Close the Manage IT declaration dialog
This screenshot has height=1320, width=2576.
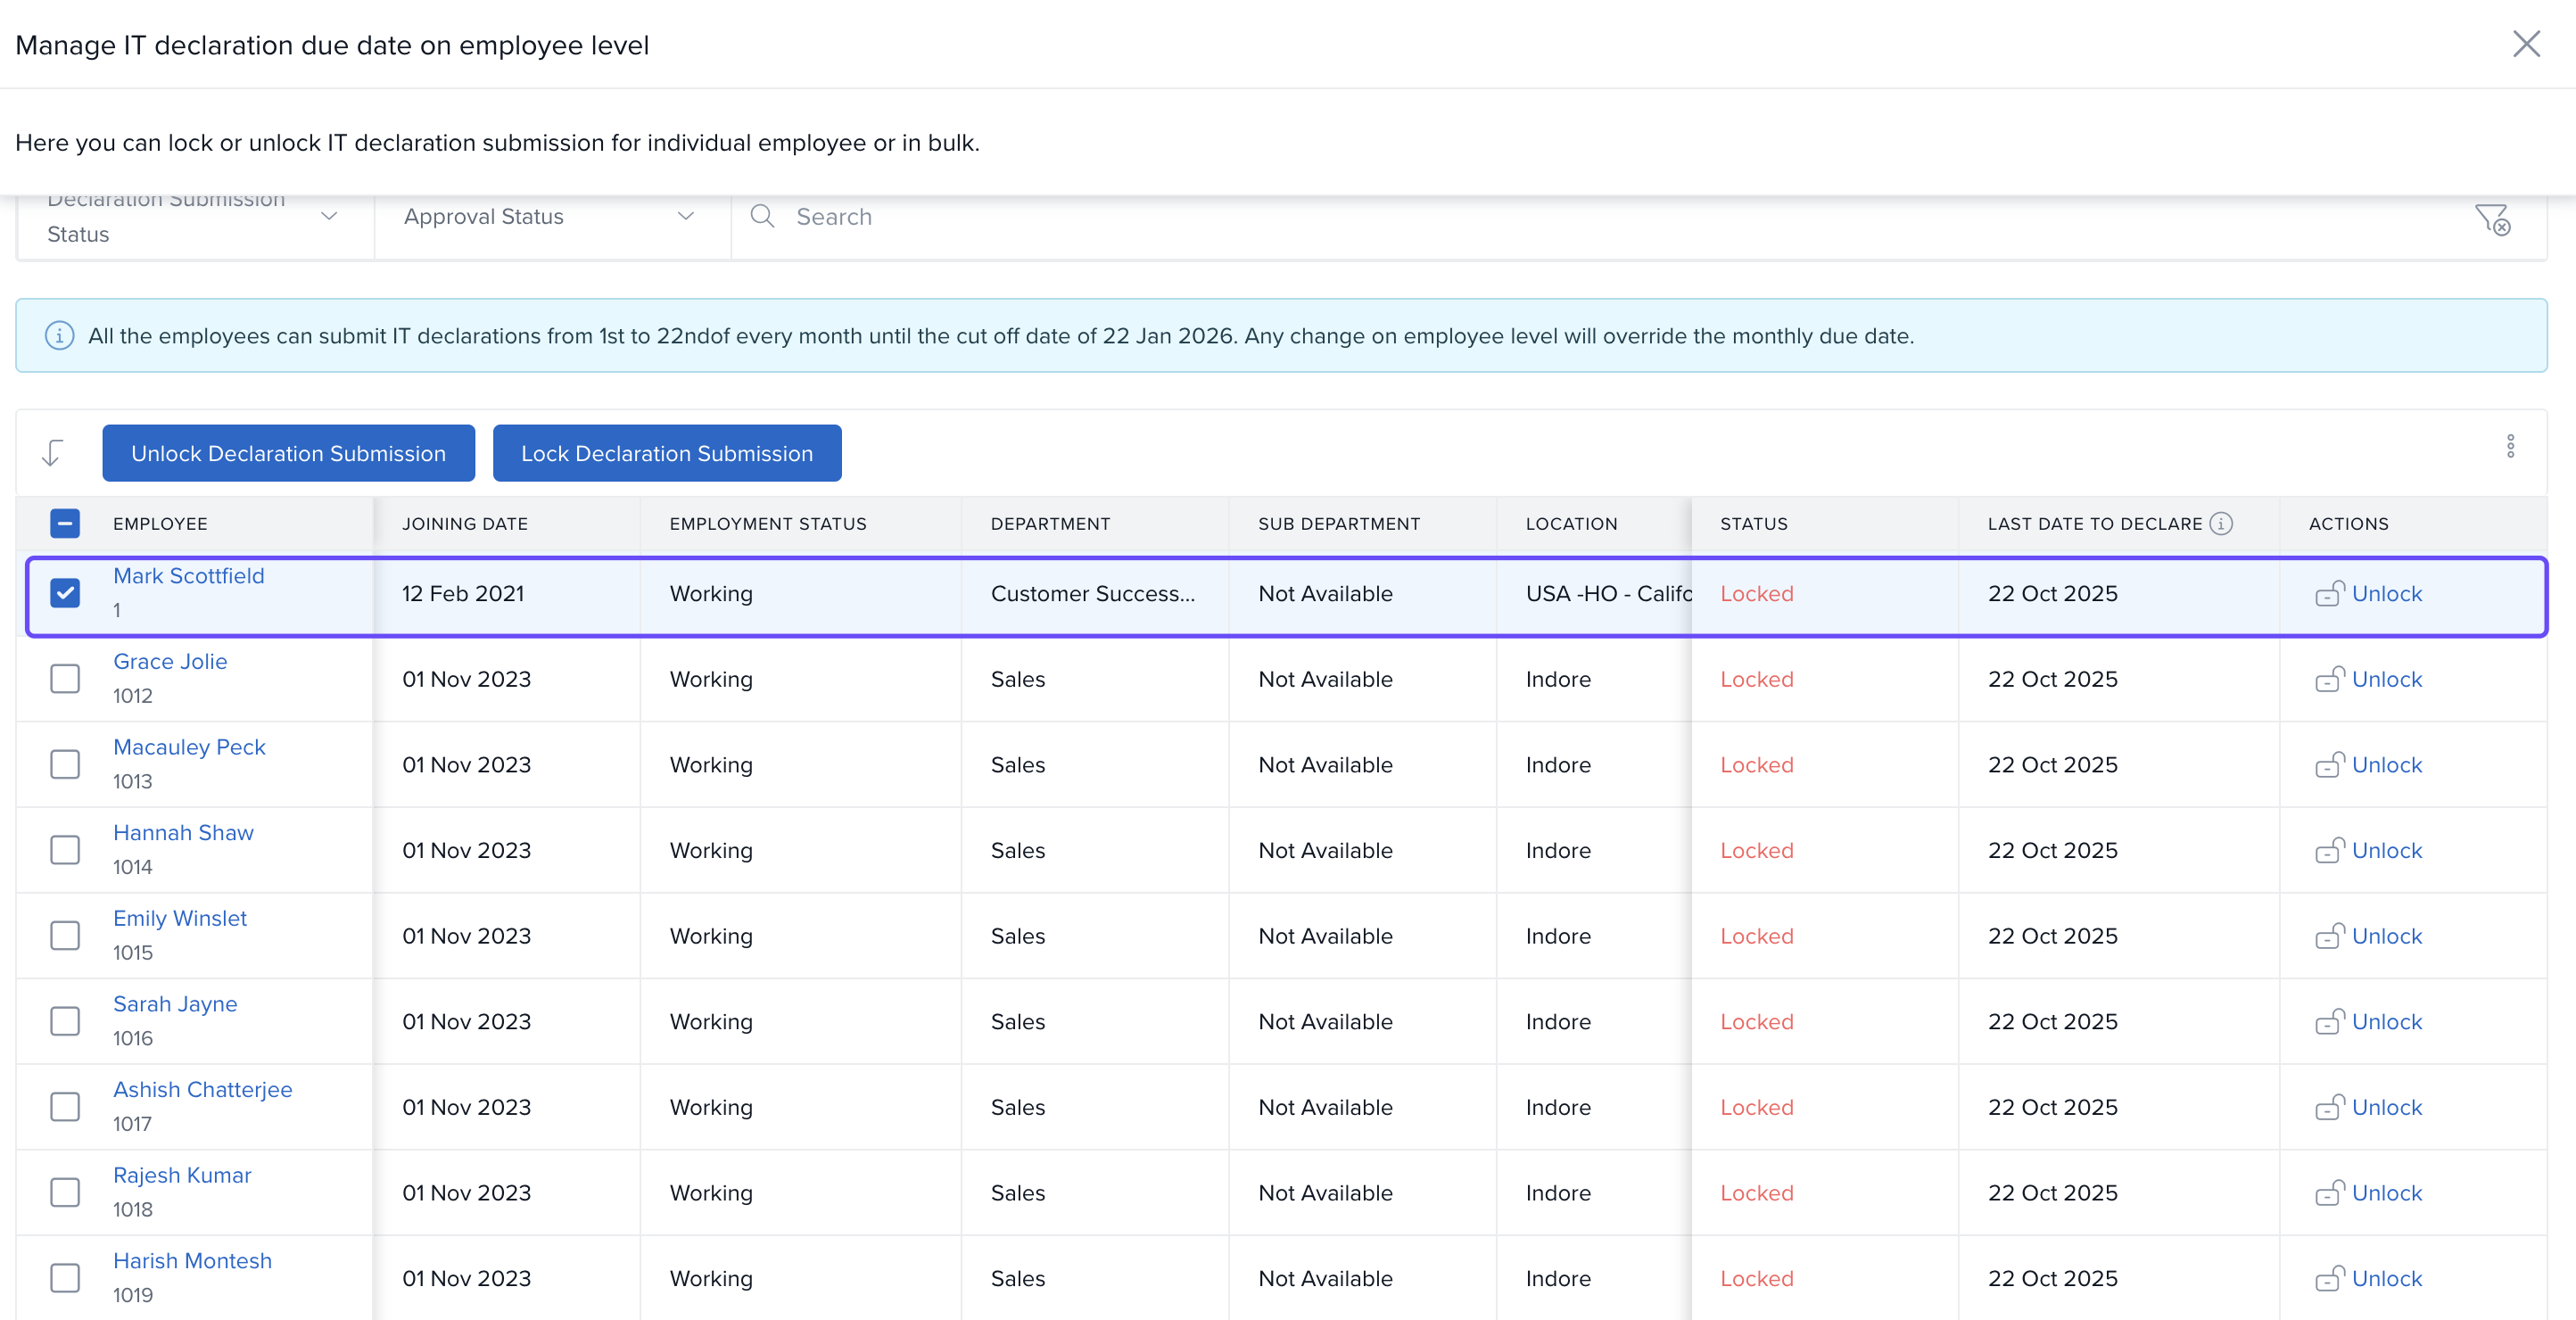click(2526, 44)
